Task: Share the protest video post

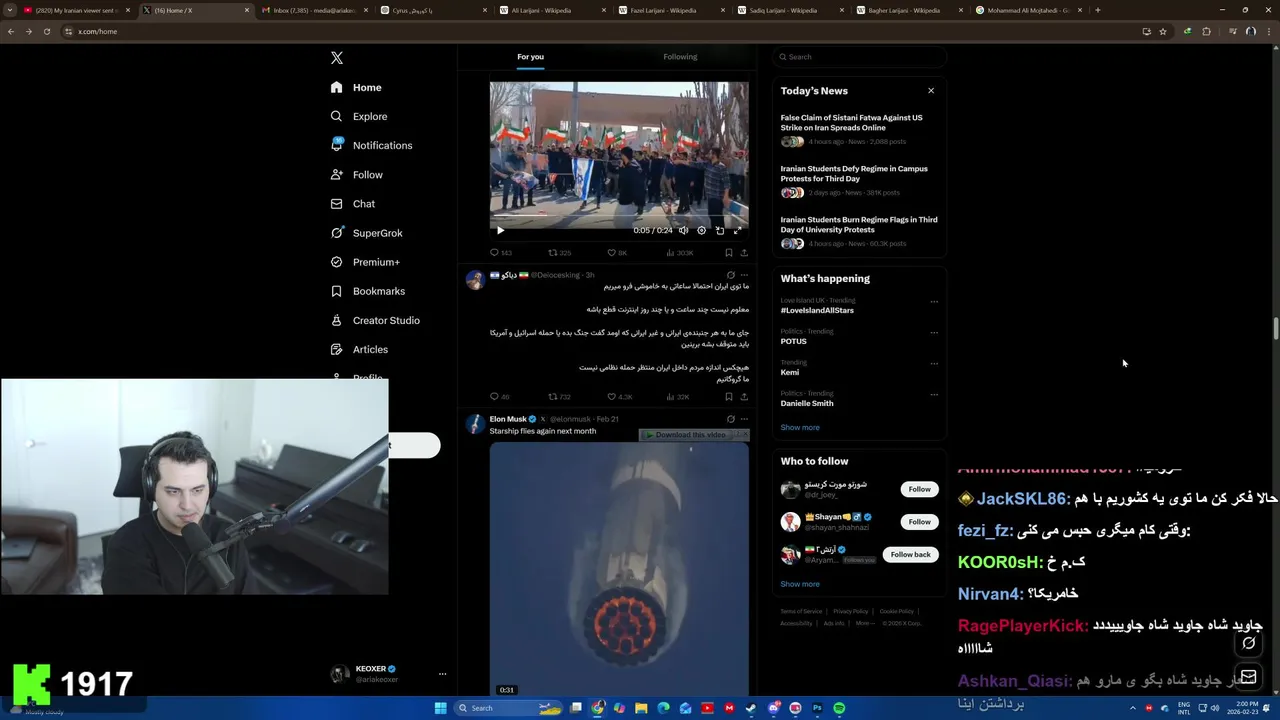Action: coord(744,253)
